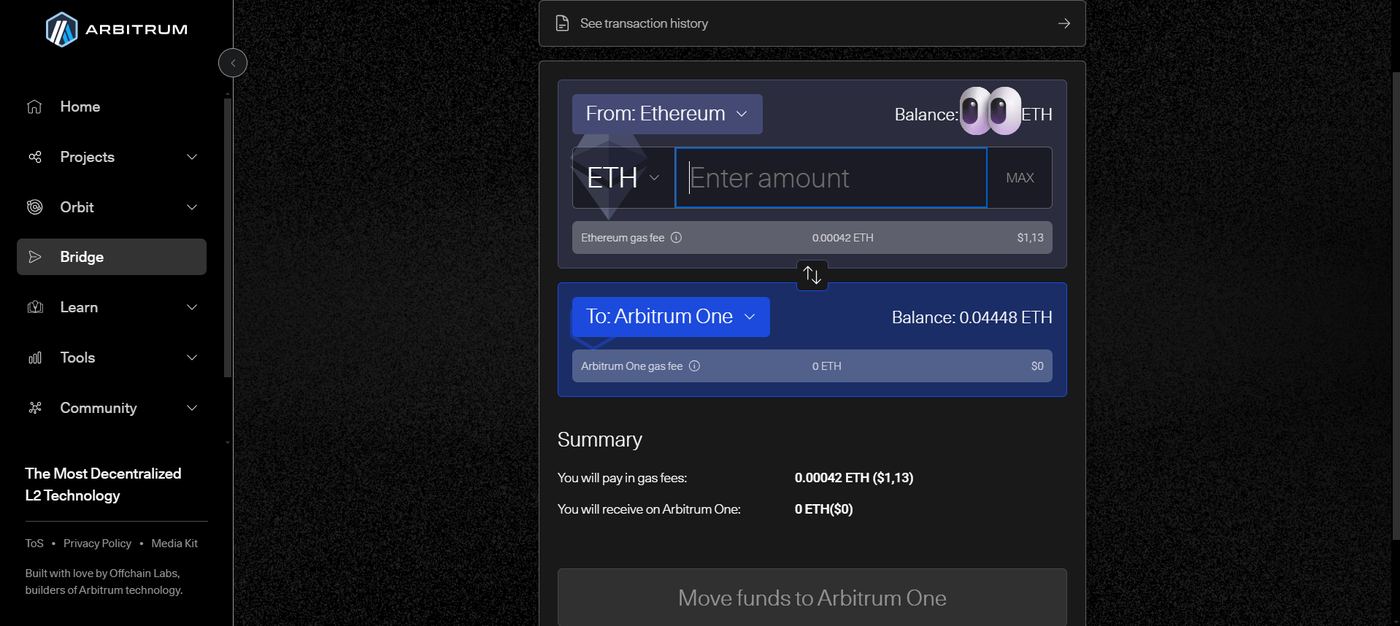Viewport: 1400px width, 626px height.
Task: Swap source and destination networks
Action: [812, 275]
